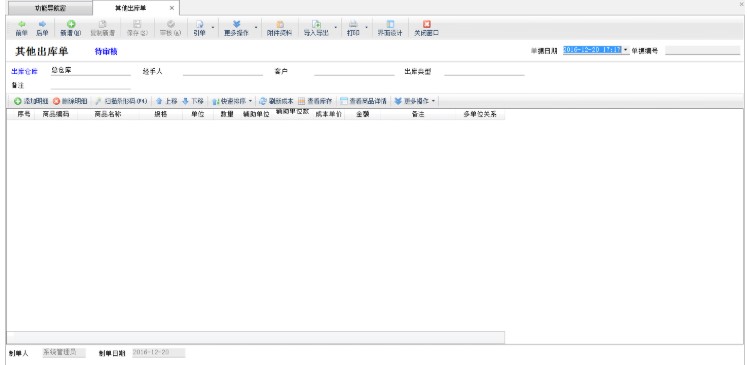Click the 金额 column header
747x365 pixels.
click(363, 115)
